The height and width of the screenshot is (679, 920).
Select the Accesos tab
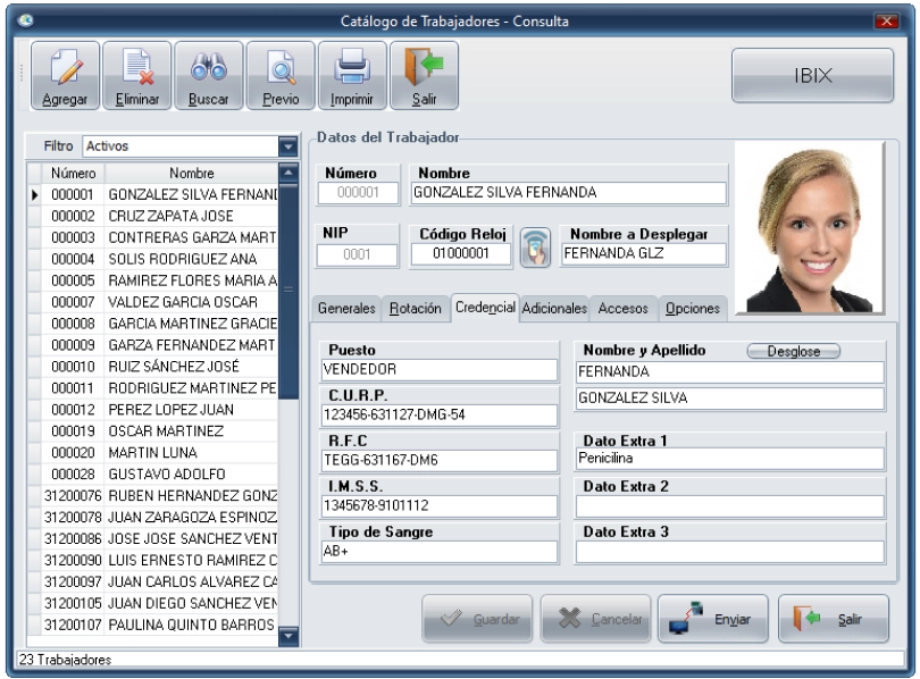pyautogui.click(x=622, y=309)
